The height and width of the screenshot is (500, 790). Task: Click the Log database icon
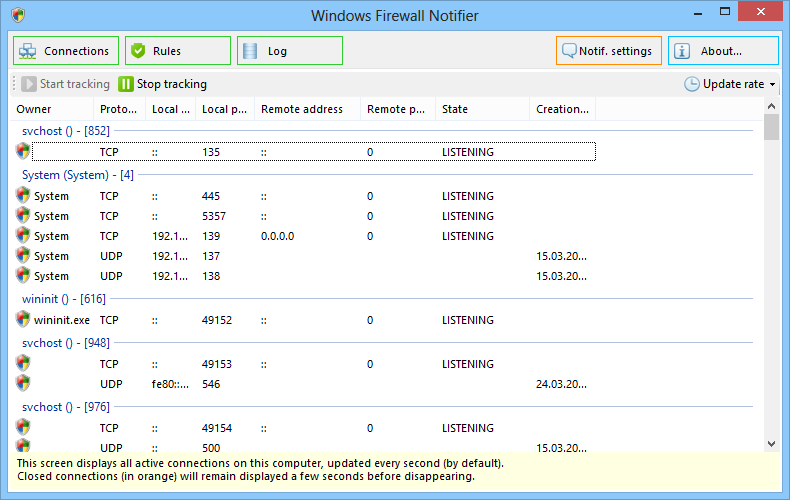pos(250,51)
